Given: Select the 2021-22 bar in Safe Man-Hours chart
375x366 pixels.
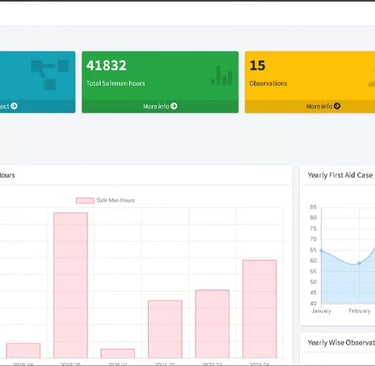Looking at the screenshot, I should coord(165,329).
